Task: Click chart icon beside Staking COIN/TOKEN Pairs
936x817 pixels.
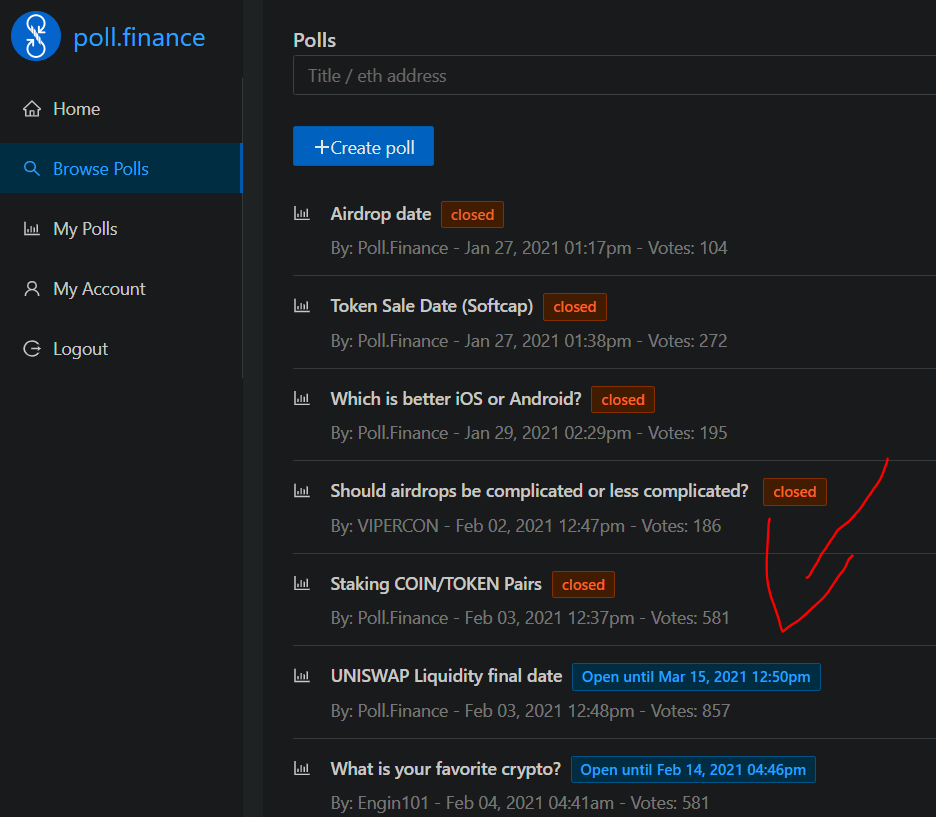Action: (301, 583)
